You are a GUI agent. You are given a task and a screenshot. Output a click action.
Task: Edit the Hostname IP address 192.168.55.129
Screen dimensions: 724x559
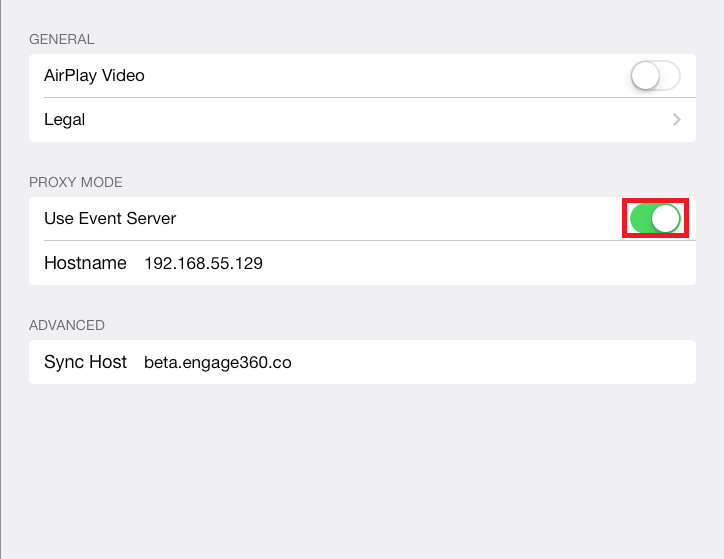click(203, 264)
